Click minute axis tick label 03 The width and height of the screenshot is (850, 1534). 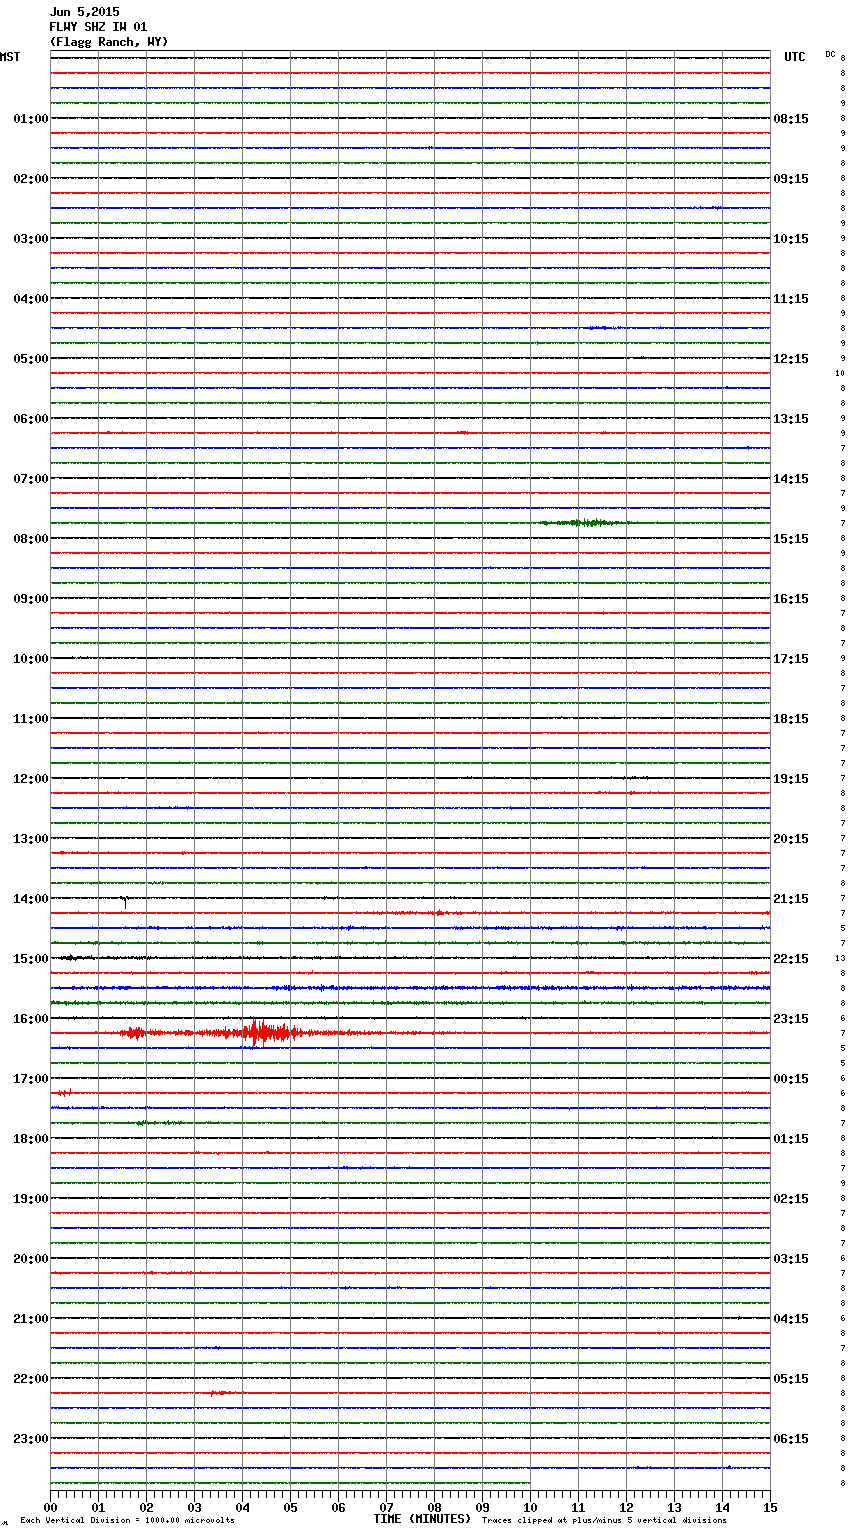click(194, 1507)
